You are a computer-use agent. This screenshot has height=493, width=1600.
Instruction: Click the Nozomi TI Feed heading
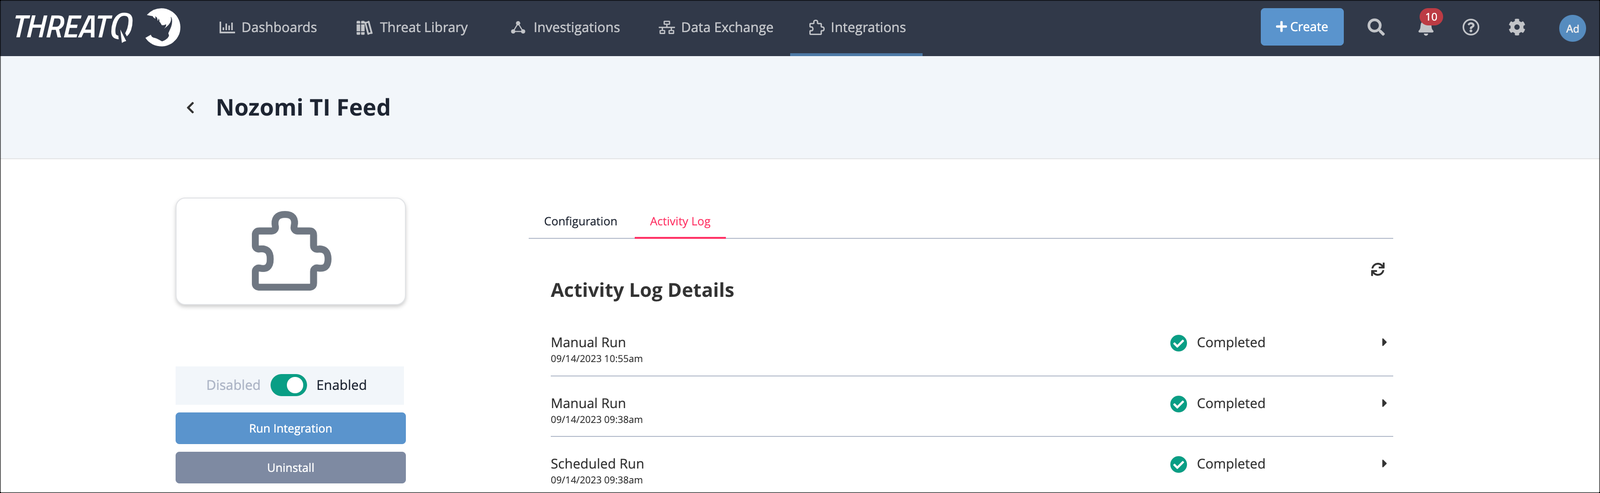(303, 107)
